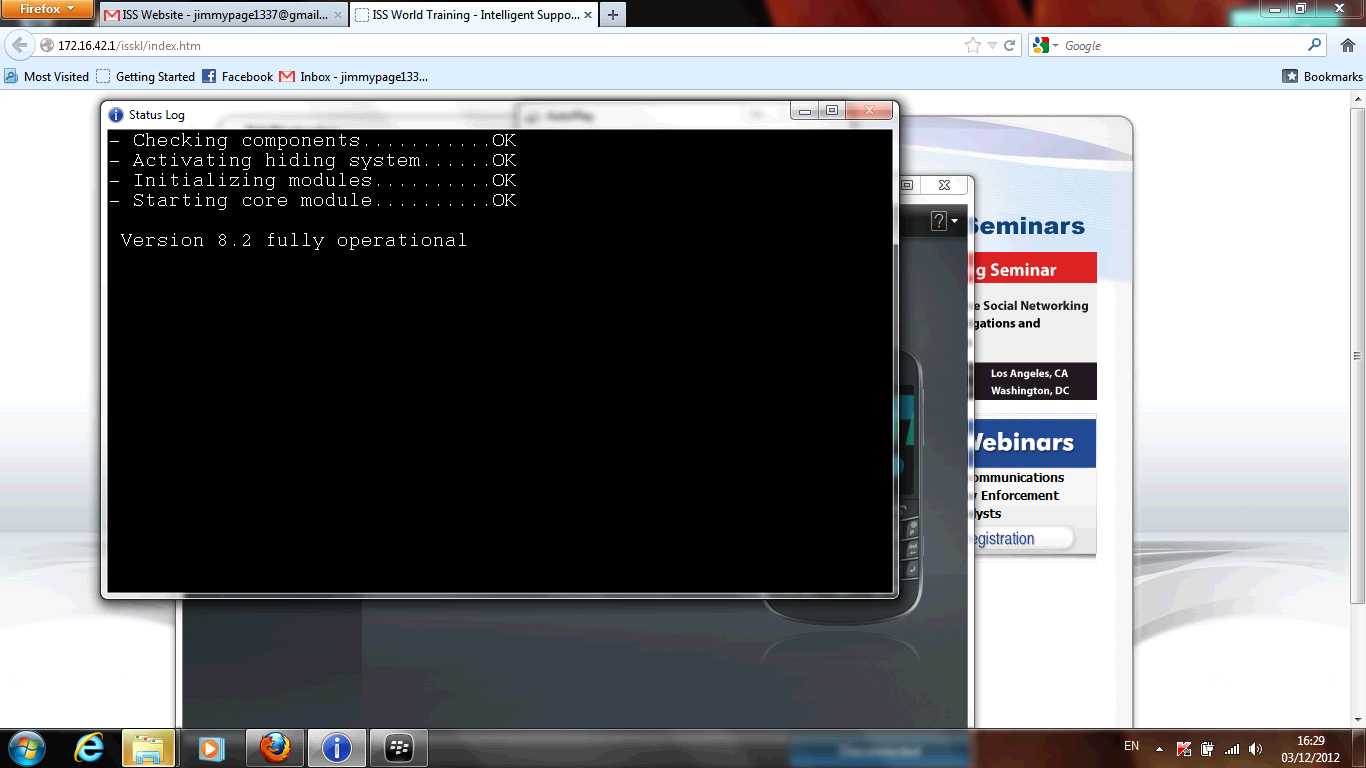This screenshot has width=1366, height=768.
Task: Close the ISS World Training tab
Action: (x=586, y=16)
